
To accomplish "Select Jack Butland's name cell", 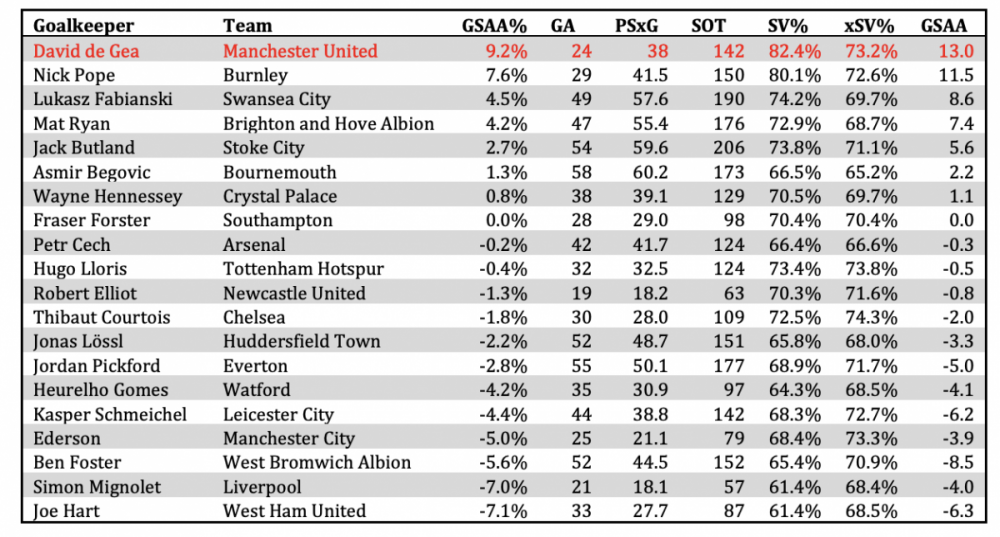I will [x=84, y=148].
